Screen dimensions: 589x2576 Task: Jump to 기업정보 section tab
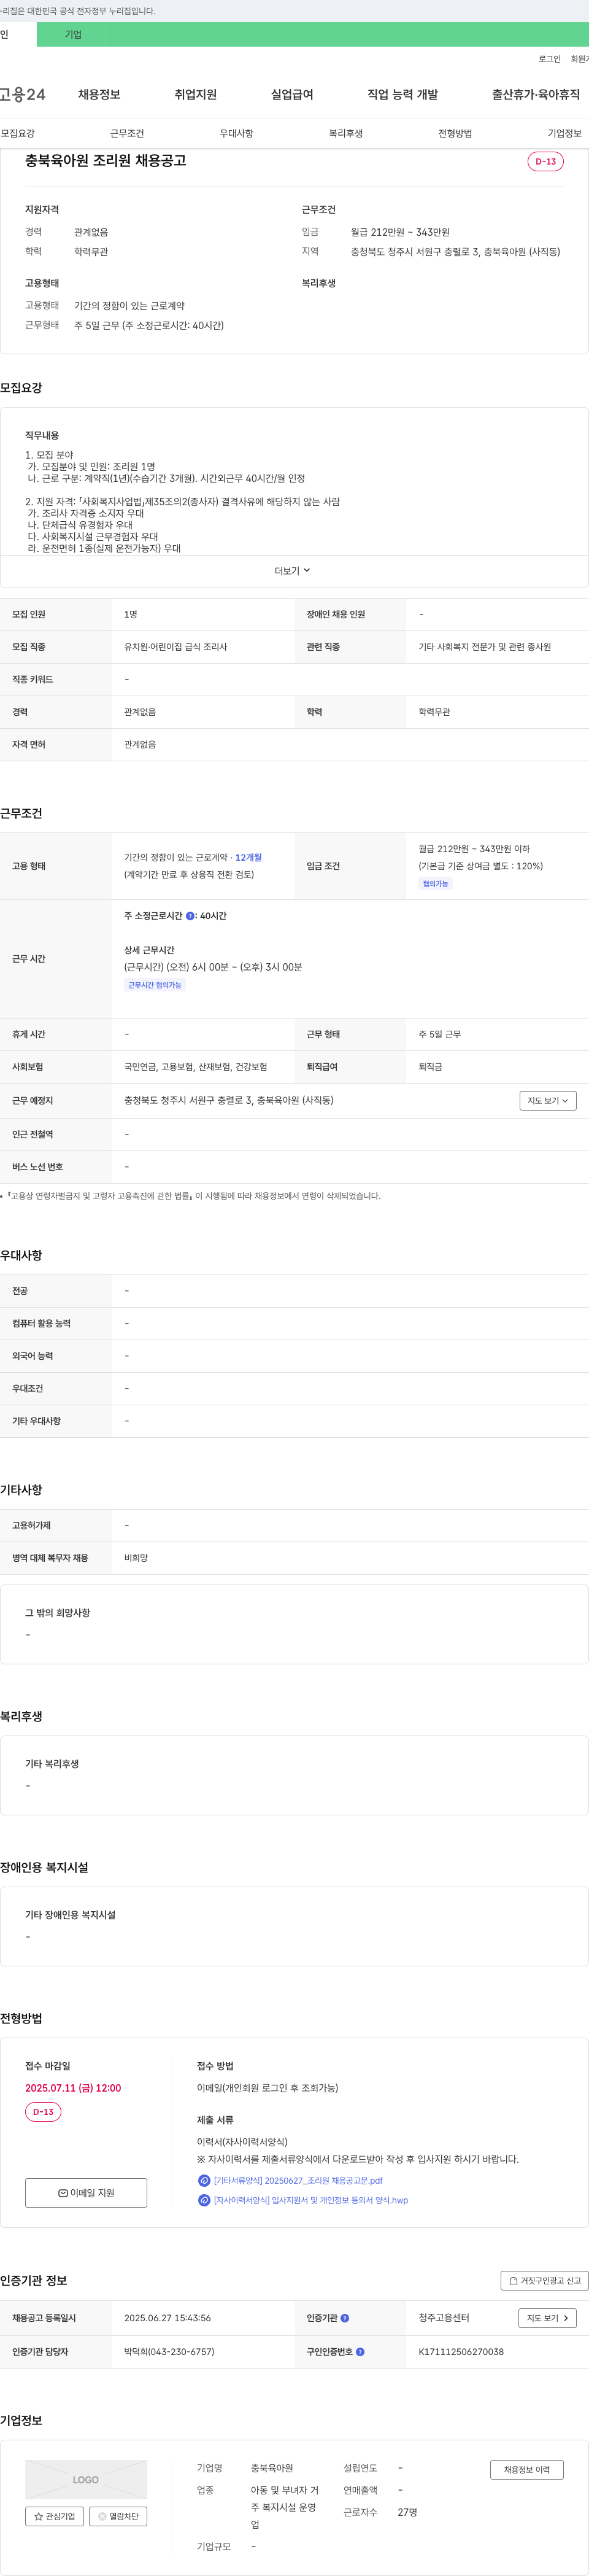point(564,133)
